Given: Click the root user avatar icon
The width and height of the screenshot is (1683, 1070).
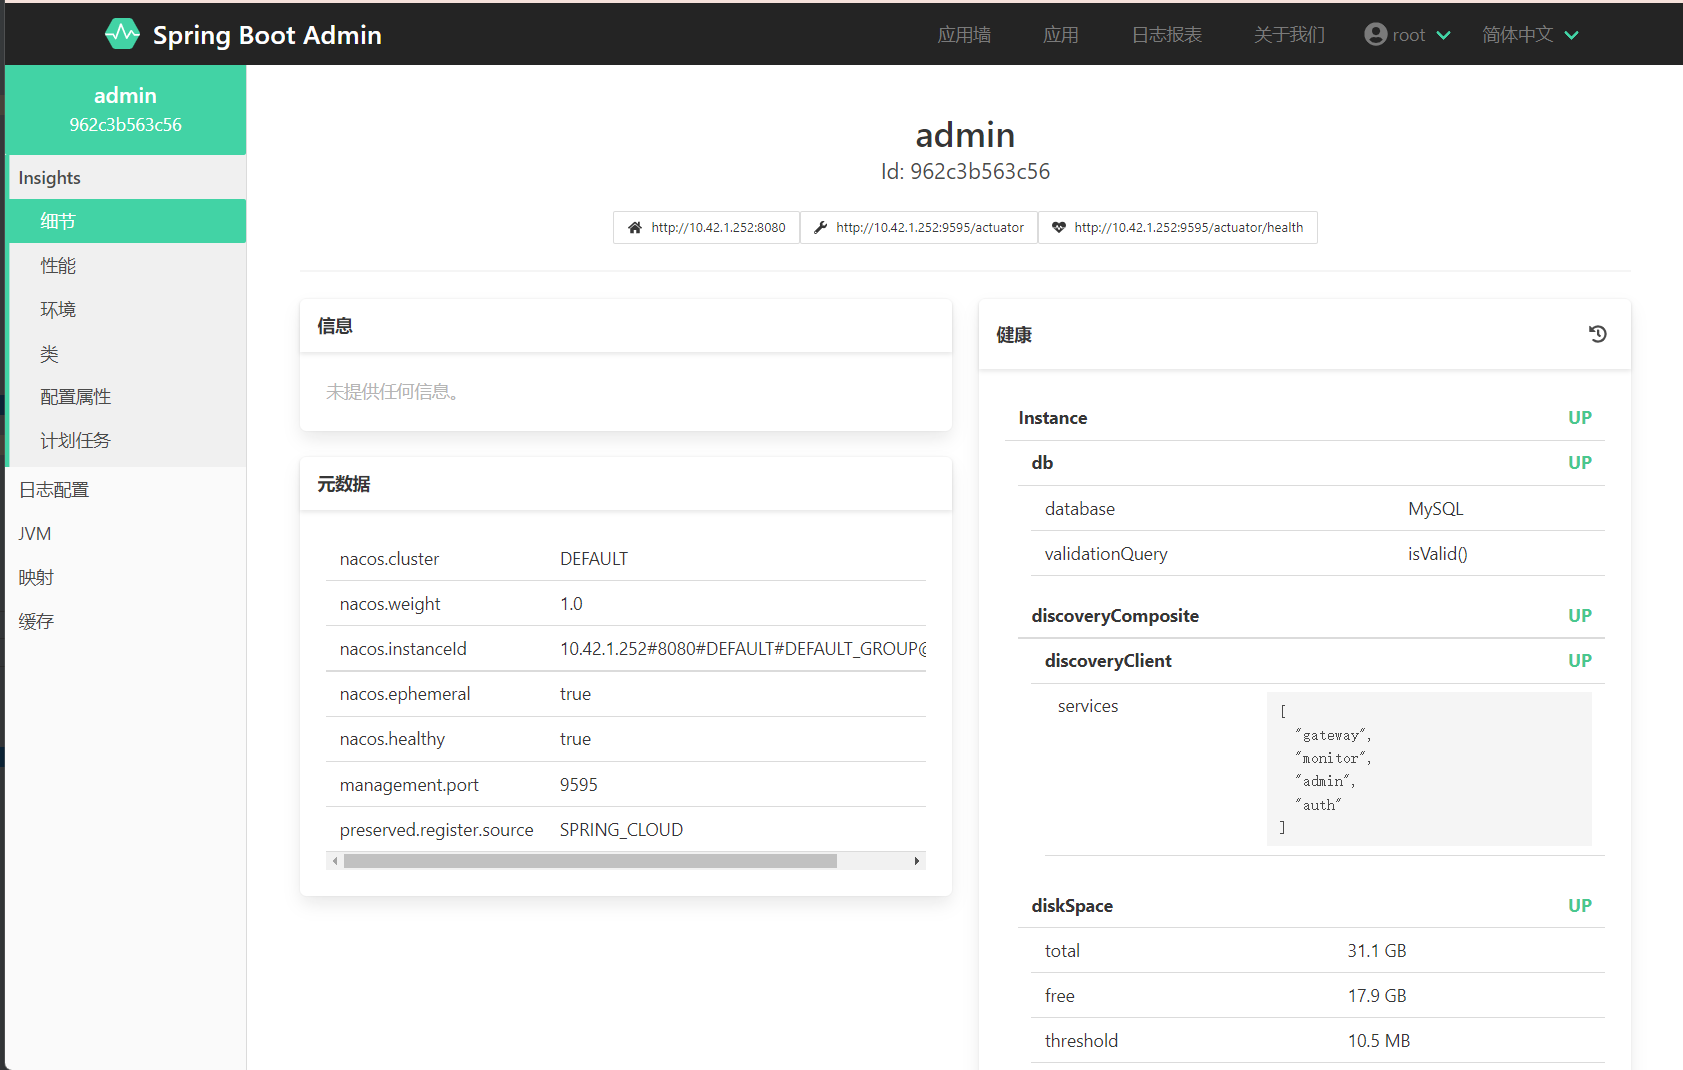Looking at the screenshot, I should [1376, 34].
